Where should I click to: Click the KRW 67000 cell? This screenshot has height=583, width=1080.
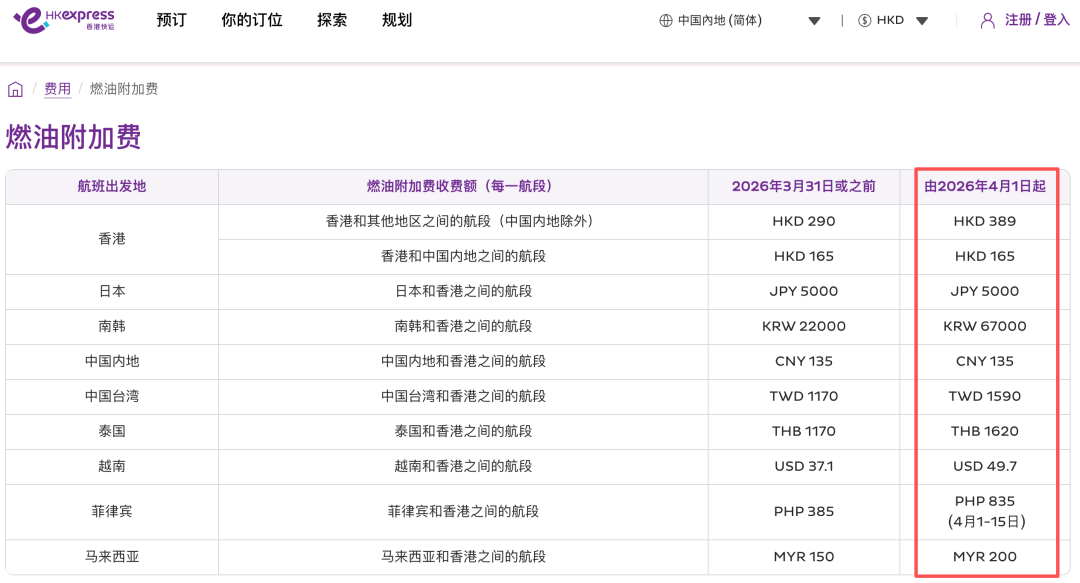pos(985,327)
